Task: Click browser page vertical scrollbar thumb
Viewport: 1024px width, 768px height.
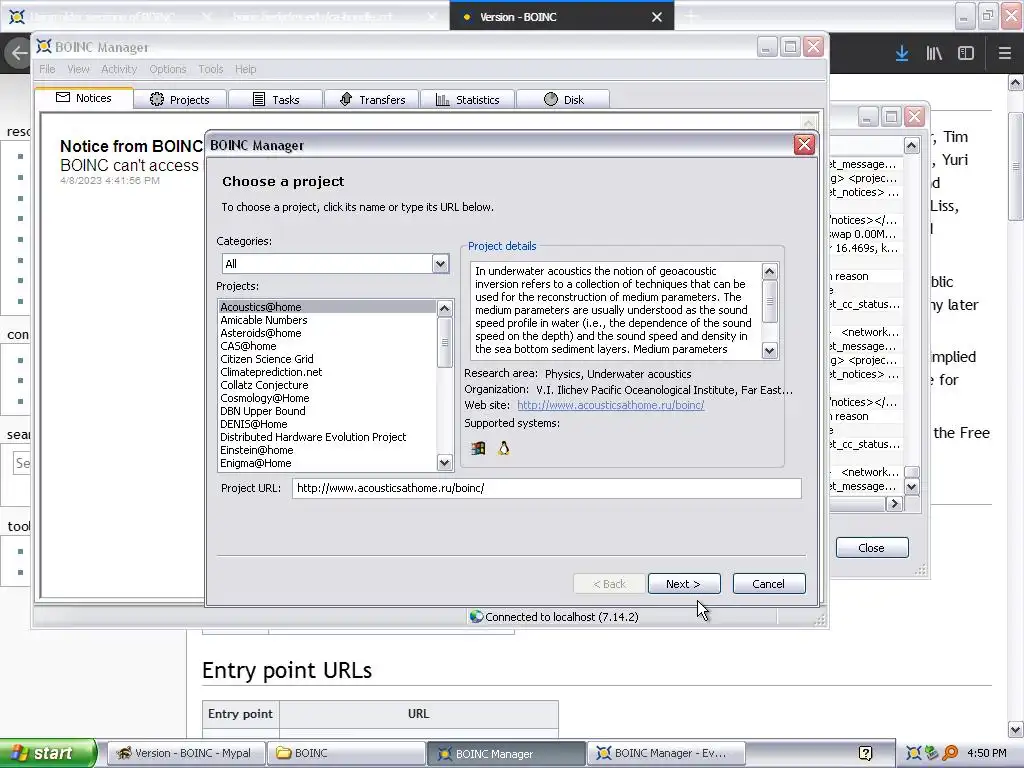Action: point(1016,167)
